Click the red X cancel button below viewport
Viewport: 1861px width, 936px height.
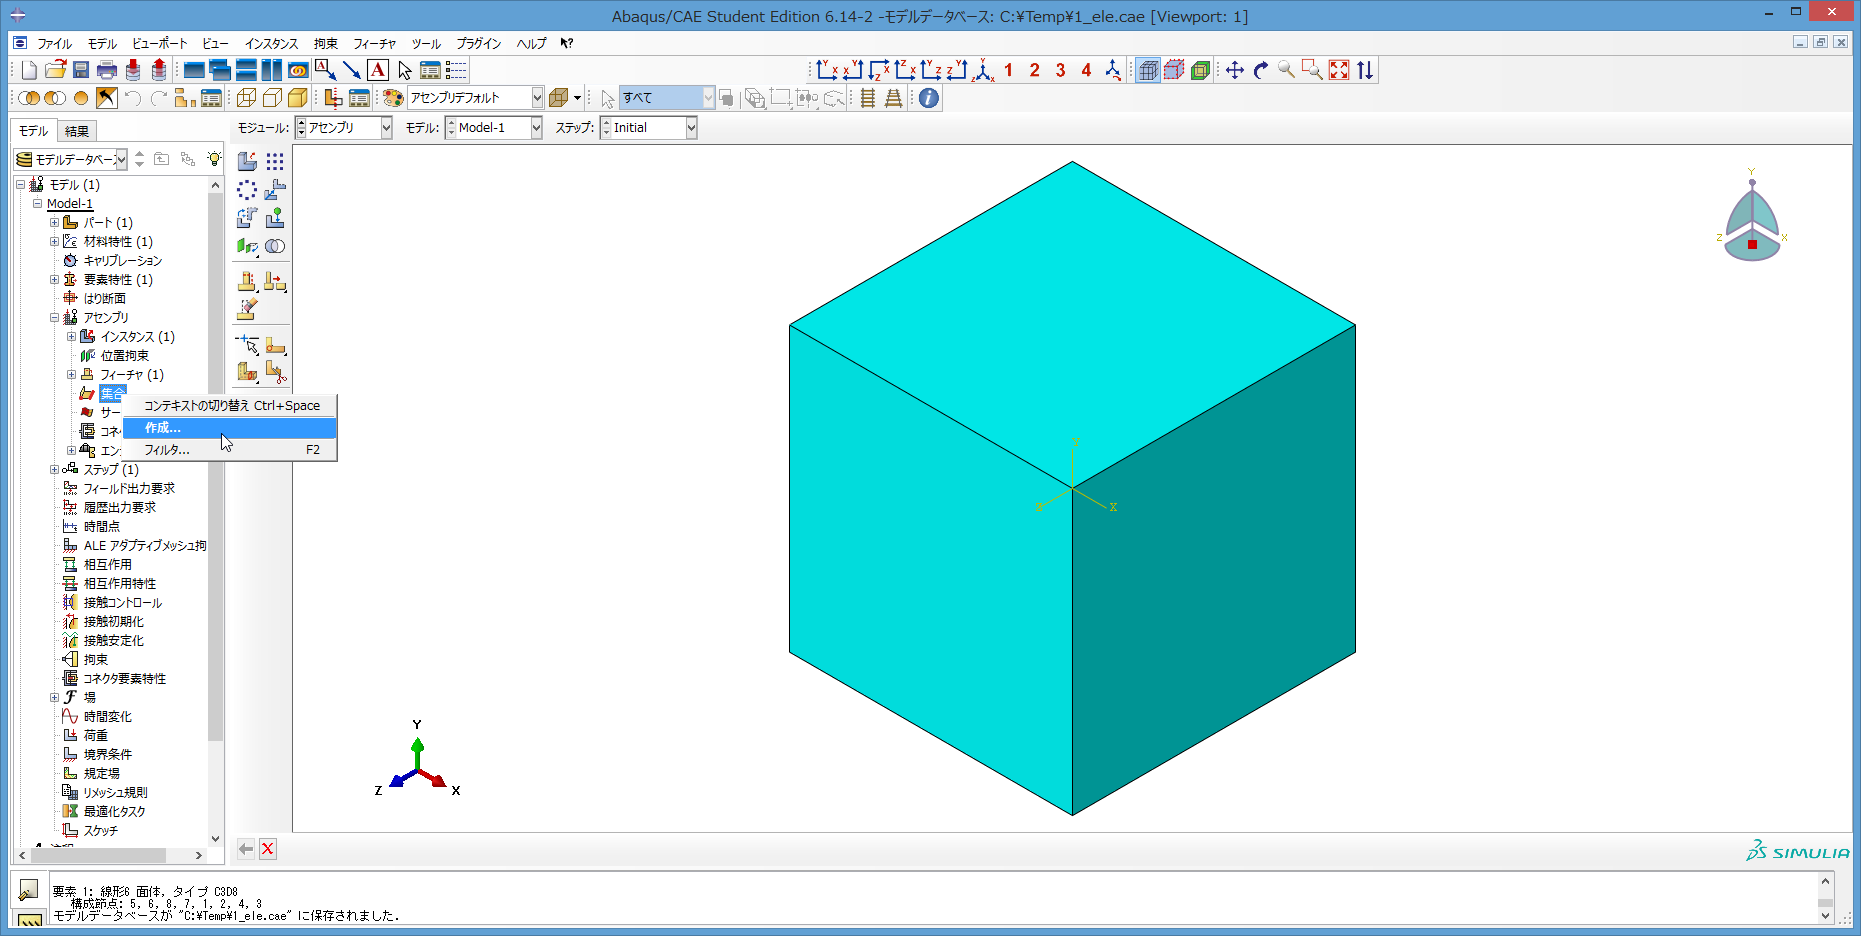pyautogui.click(x=268, y=849)
